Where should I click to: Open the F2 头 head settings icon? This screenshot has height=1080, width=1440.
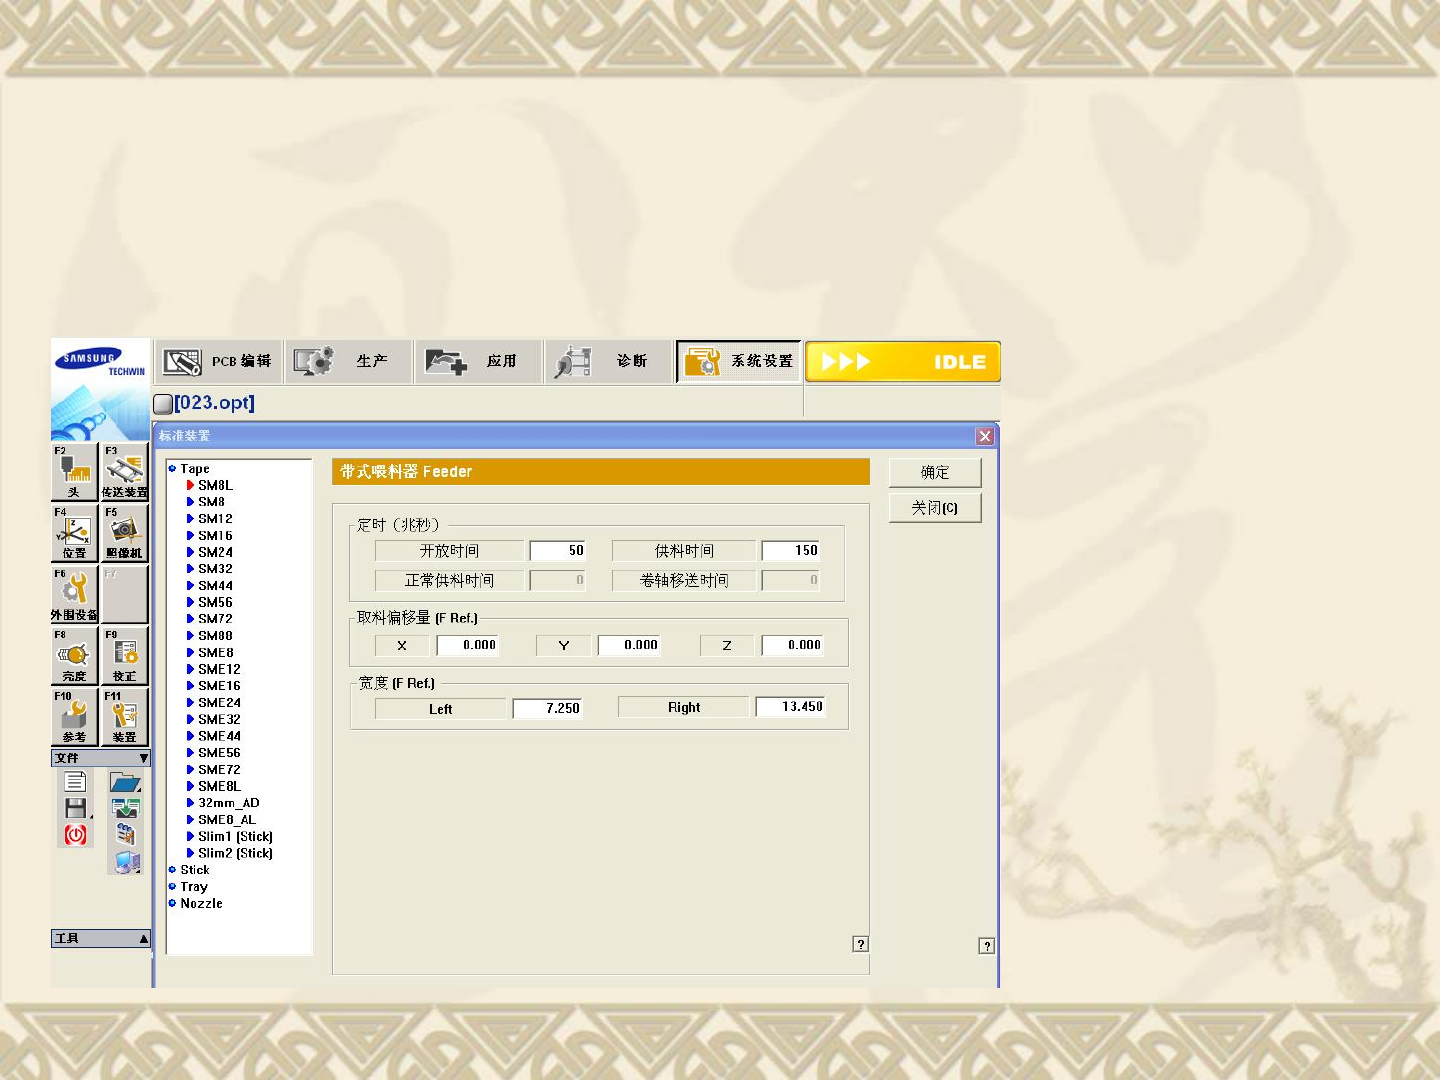click(75, 472)
